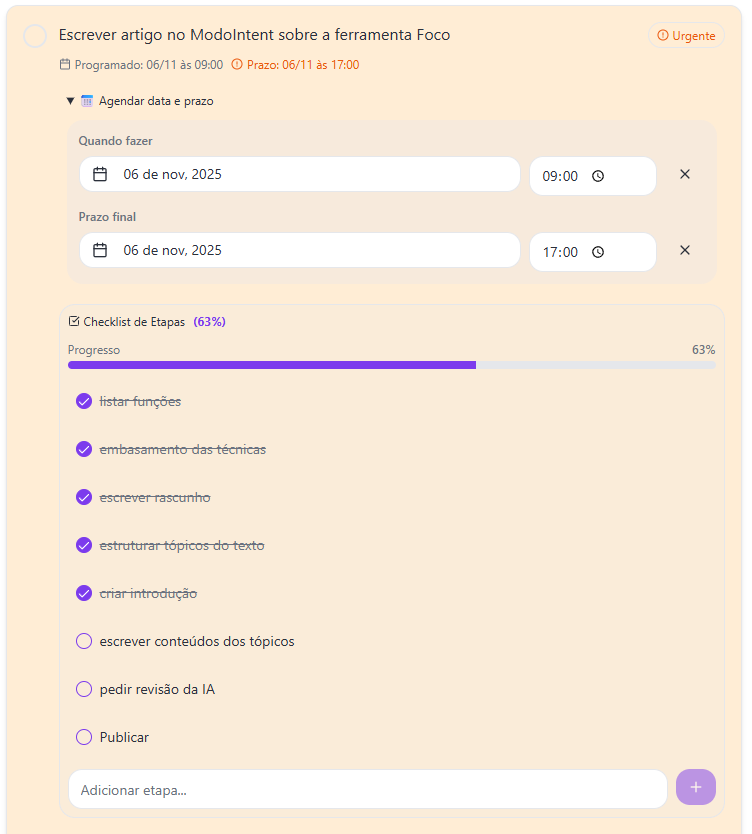Open the clock icon in the 09:00 field
Viewport: 752px width, 834px height.
(x=597, y=174)
